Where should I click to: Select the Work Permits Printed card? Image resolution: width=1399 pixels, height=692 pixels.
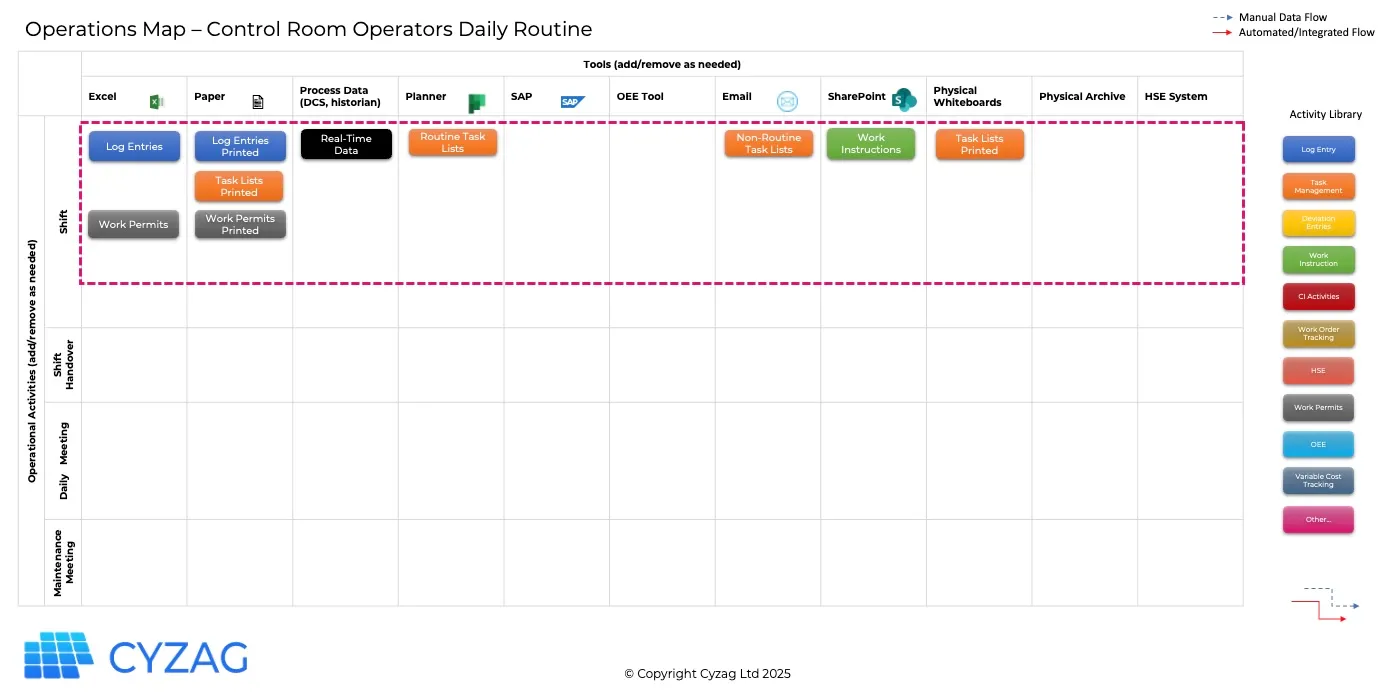[x=240, y=224]
